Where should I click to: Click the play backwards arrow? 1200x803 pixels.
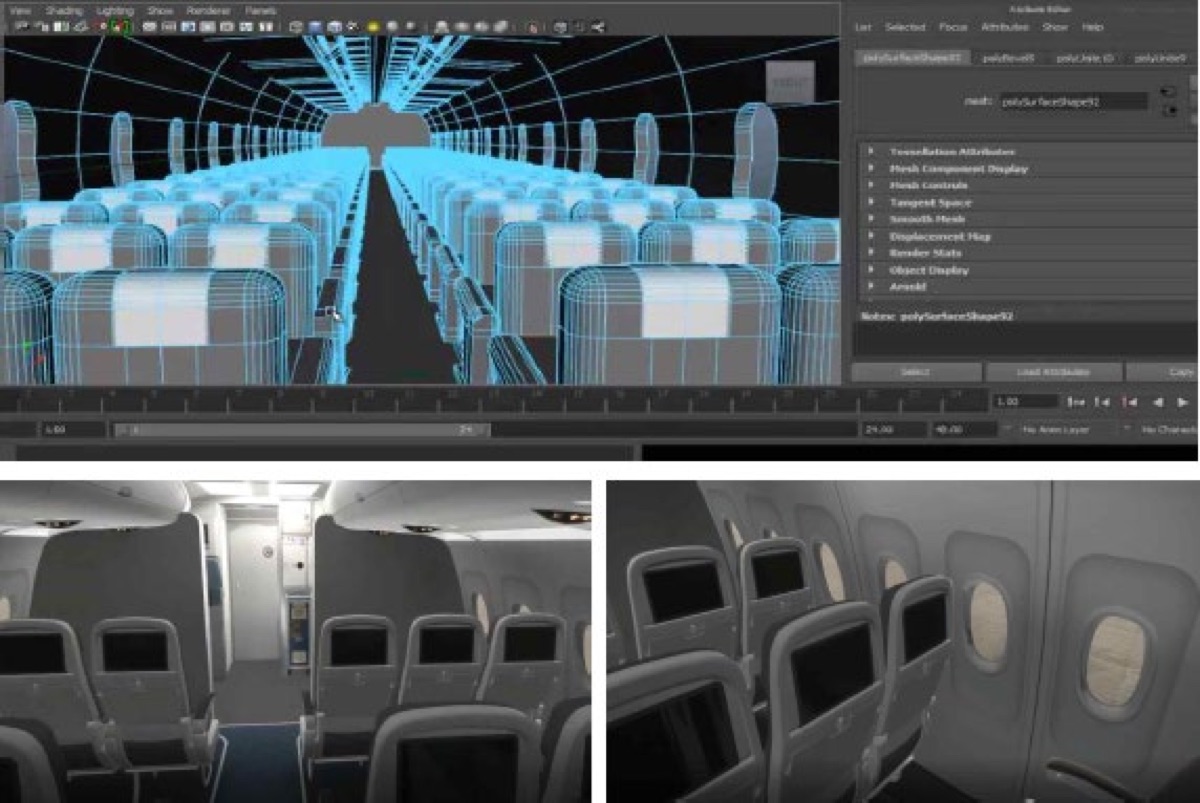click(x=1157, y=402)
